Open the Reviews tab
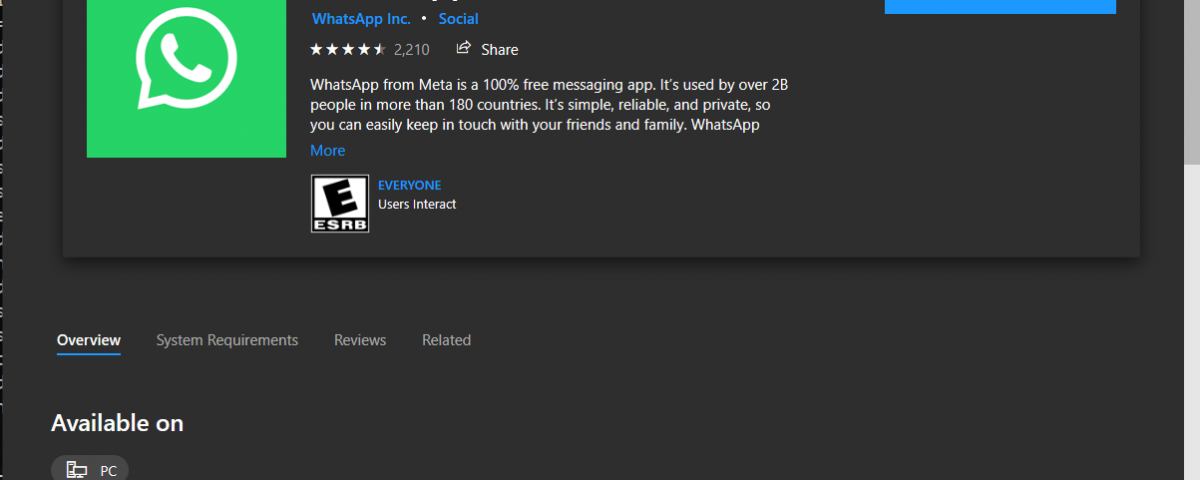Viewport: 1200px width, 480px height. pyautogui.click(x=360, y=340)
